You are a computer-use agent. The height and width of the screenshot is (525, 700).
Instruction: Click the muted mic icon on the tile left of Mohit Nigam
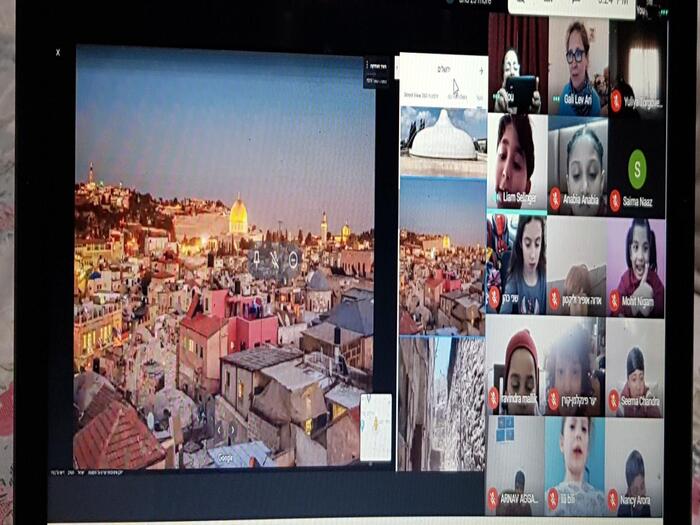(x=554, y=299)
